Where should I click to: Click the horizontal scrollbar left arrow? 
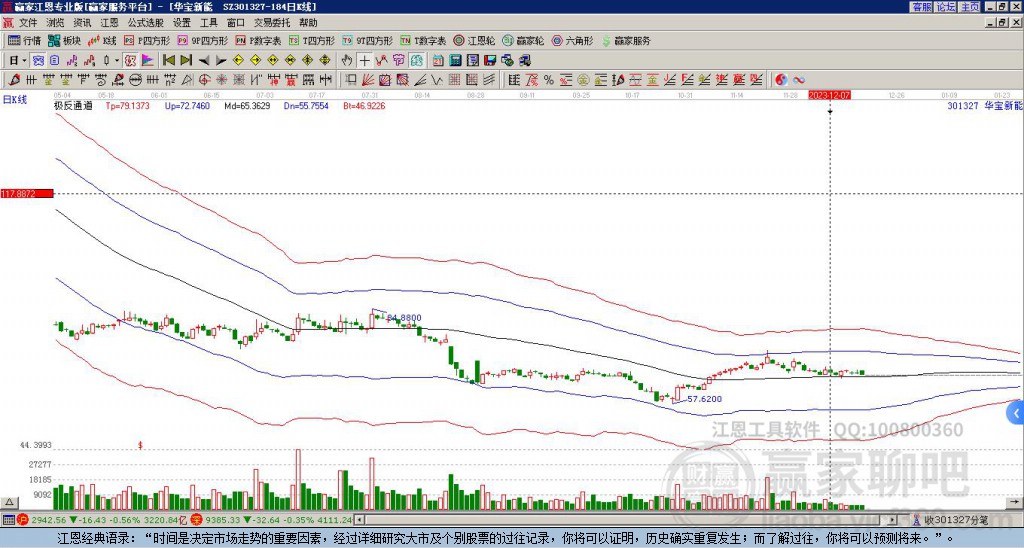pos(359,520)
